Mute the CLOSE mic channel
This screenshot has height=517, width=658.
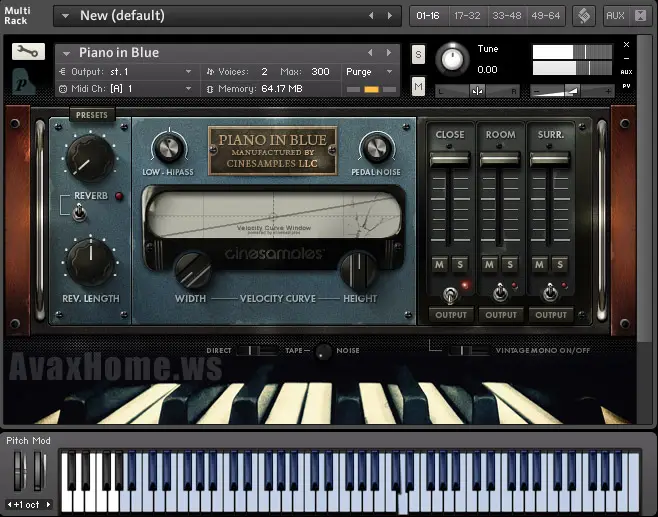coord(439,264)
